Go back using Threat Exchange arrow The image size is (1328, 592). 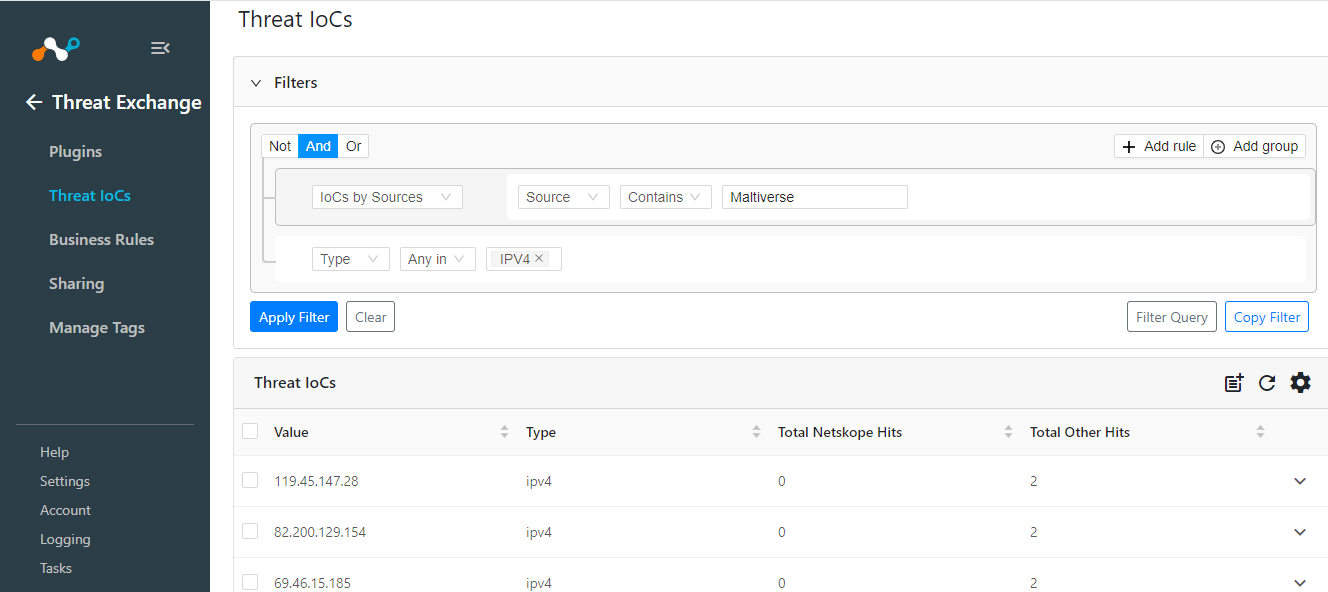pos(34,102)
